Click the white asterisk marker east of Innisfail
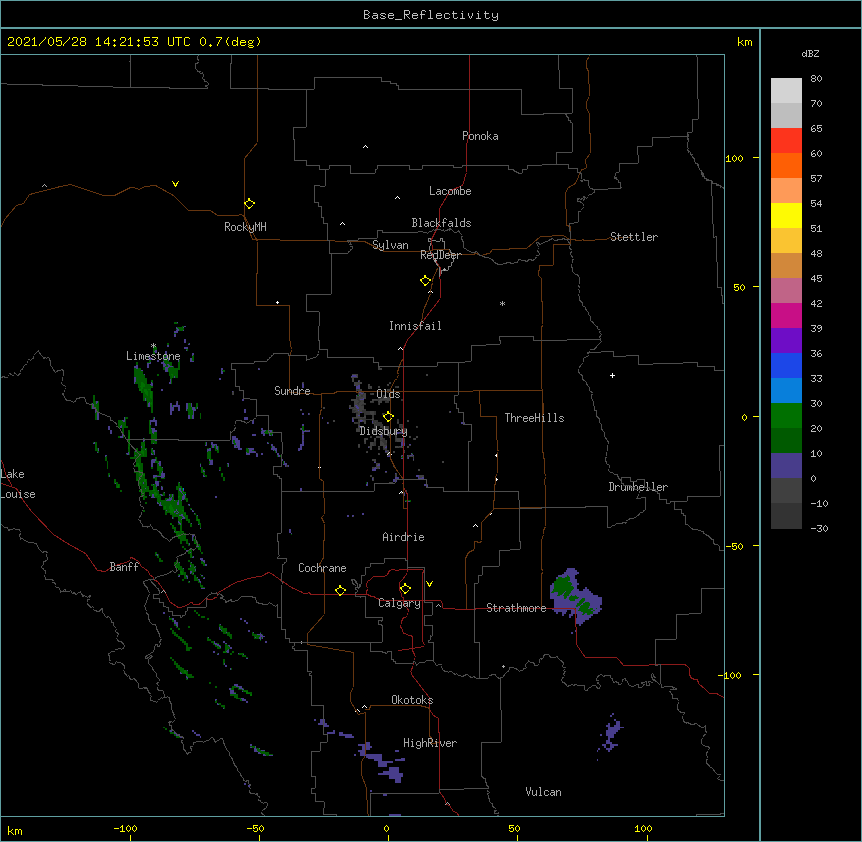862x842 pixels. click(x=502, y=303)
